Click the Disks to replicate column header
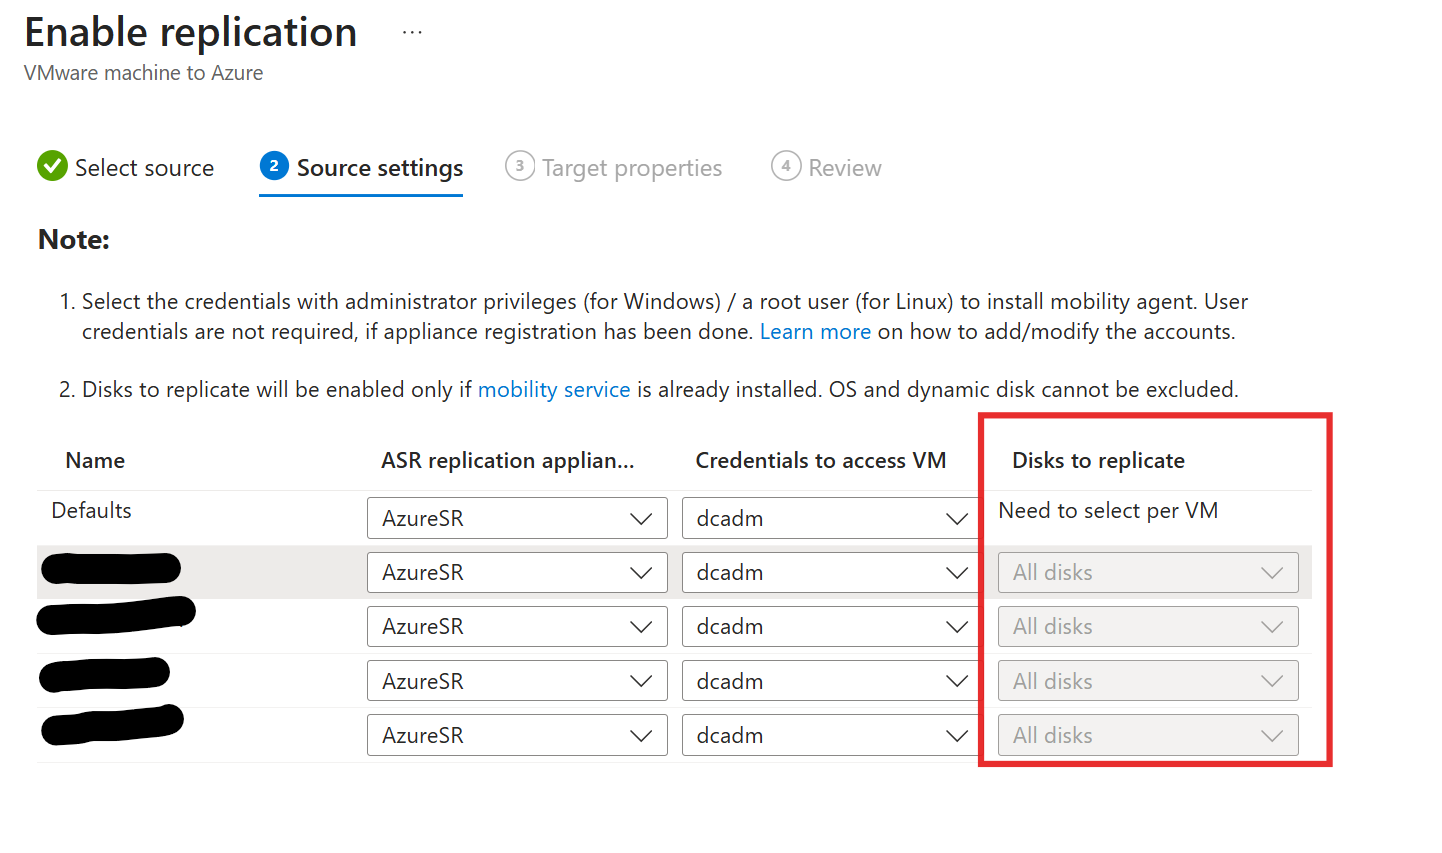 (1098, 460)
